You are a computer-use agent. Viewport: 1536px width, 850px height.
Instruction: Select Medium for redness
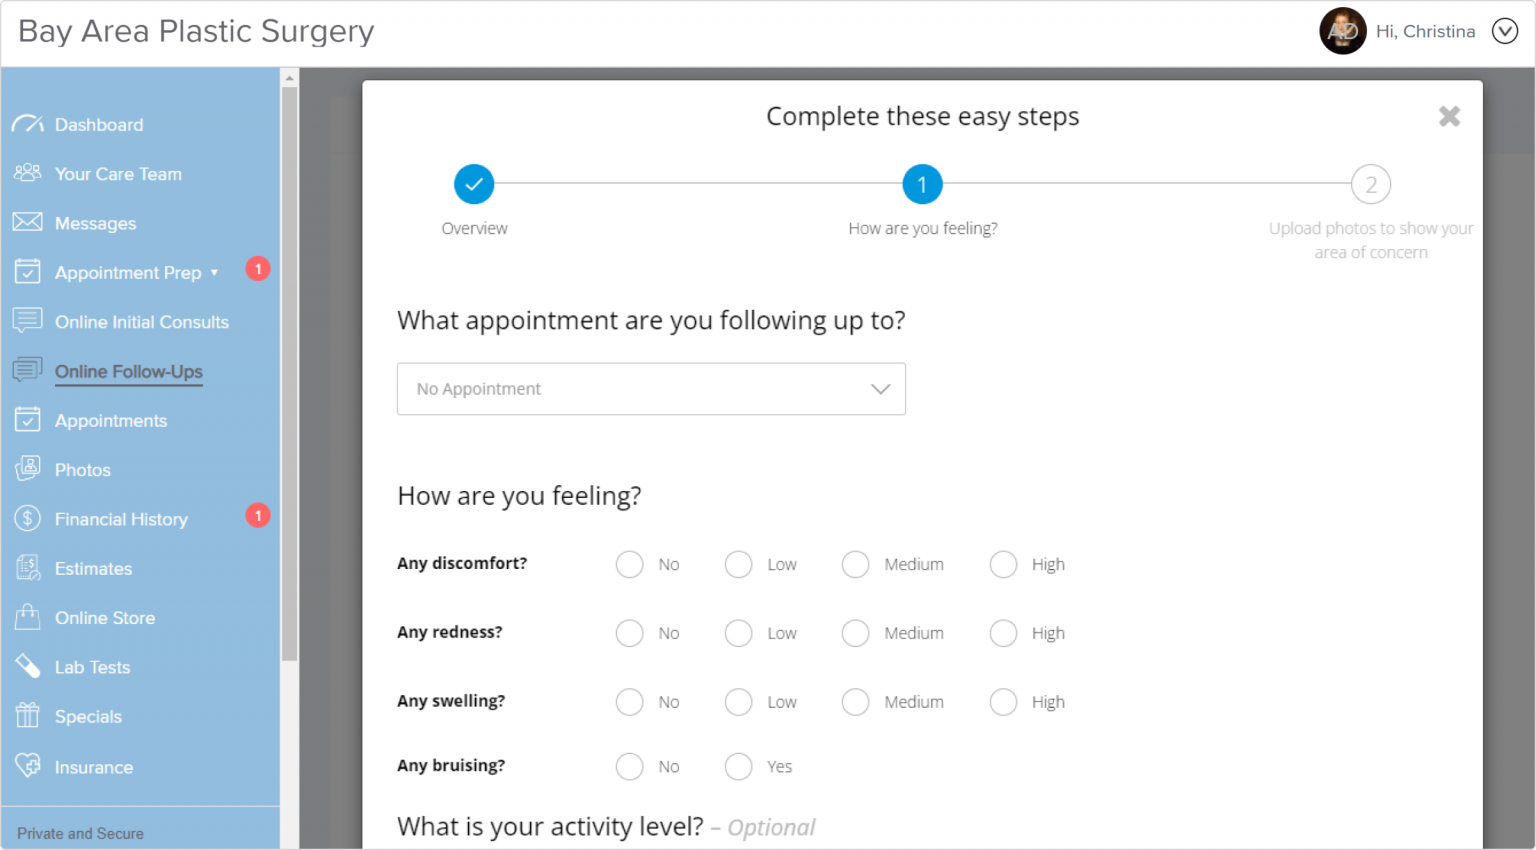tap(856, 634)
